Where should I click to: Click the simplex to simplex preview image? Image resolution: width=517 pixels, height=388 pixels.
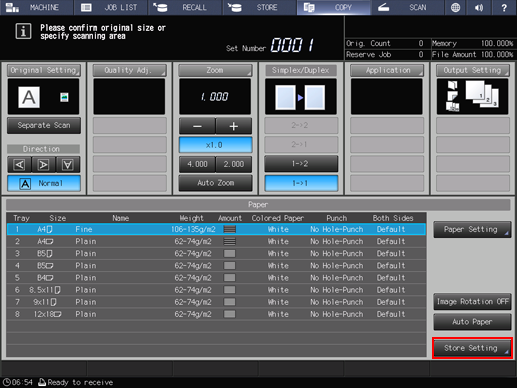click(x=301, y=97)
